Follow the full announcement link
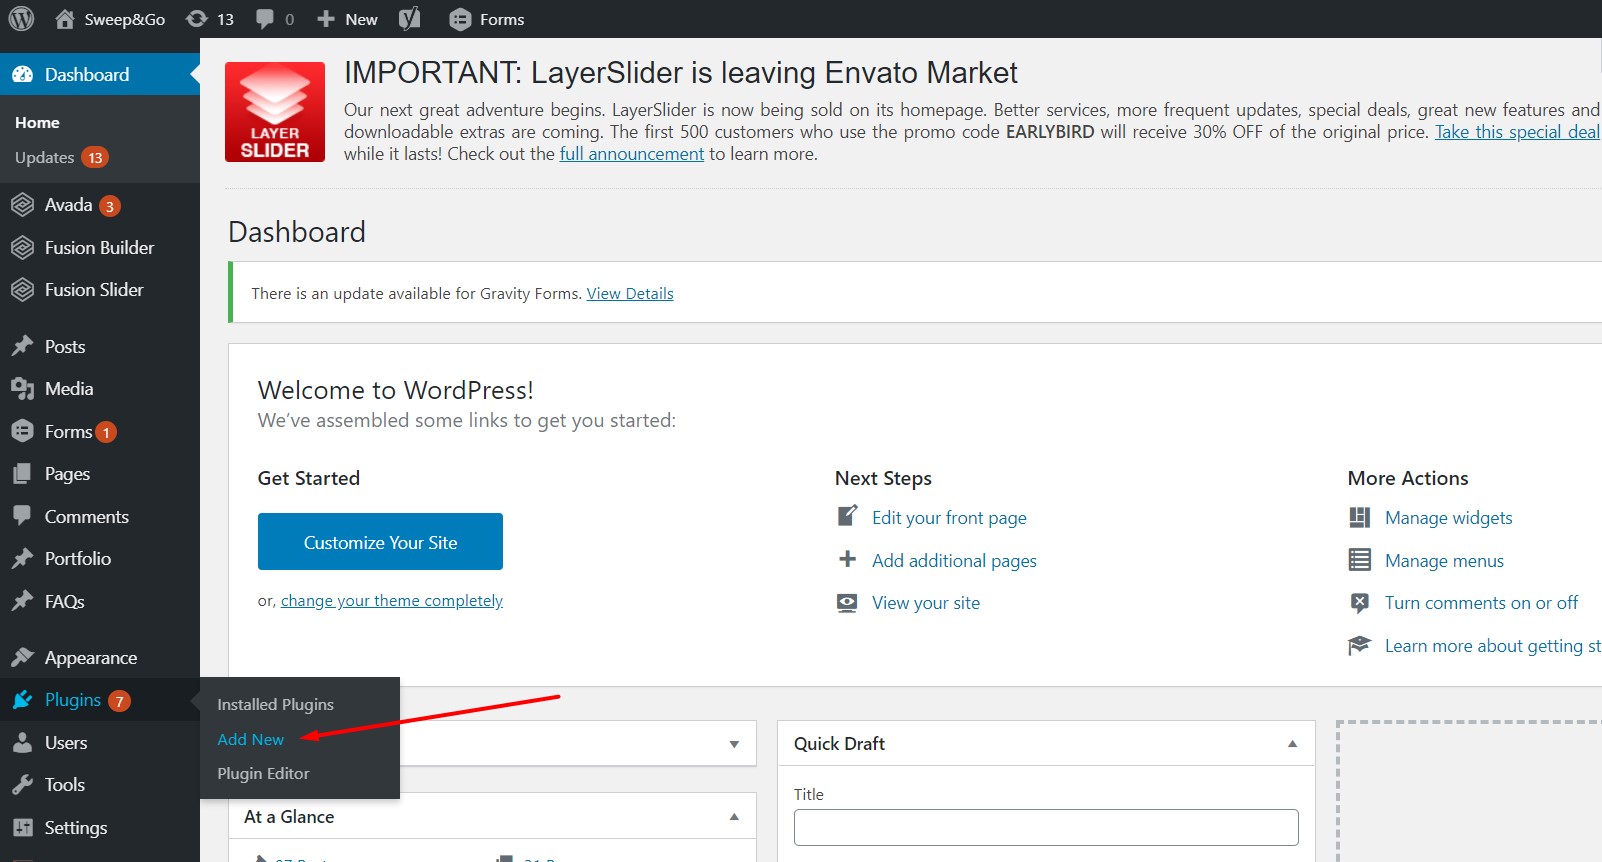The height and width of the screenshot is (862, 1602). 632,154
